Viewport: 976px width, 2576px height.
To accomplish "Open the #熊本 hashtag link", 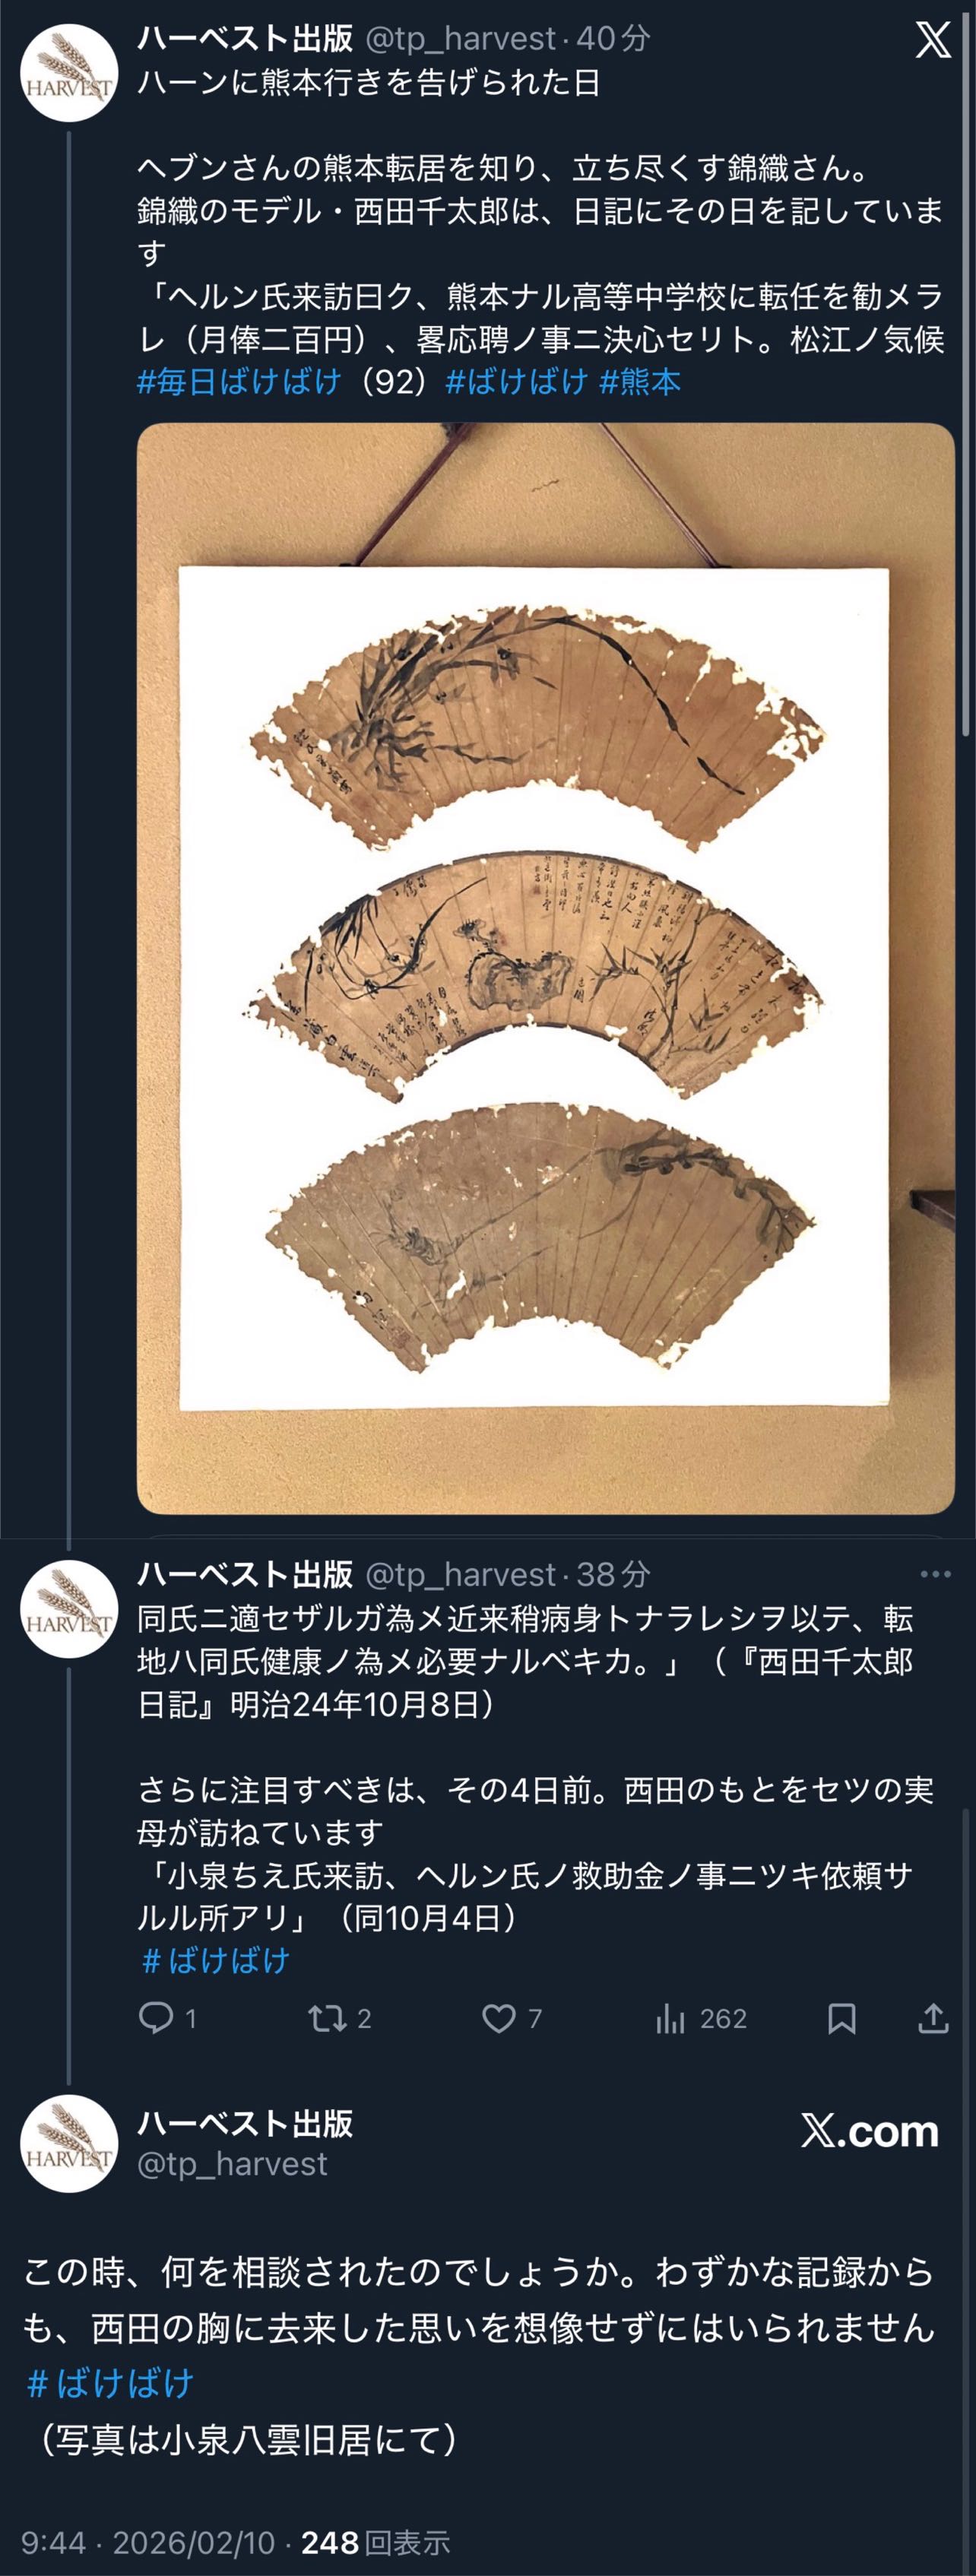I will (x=640, y=381).
